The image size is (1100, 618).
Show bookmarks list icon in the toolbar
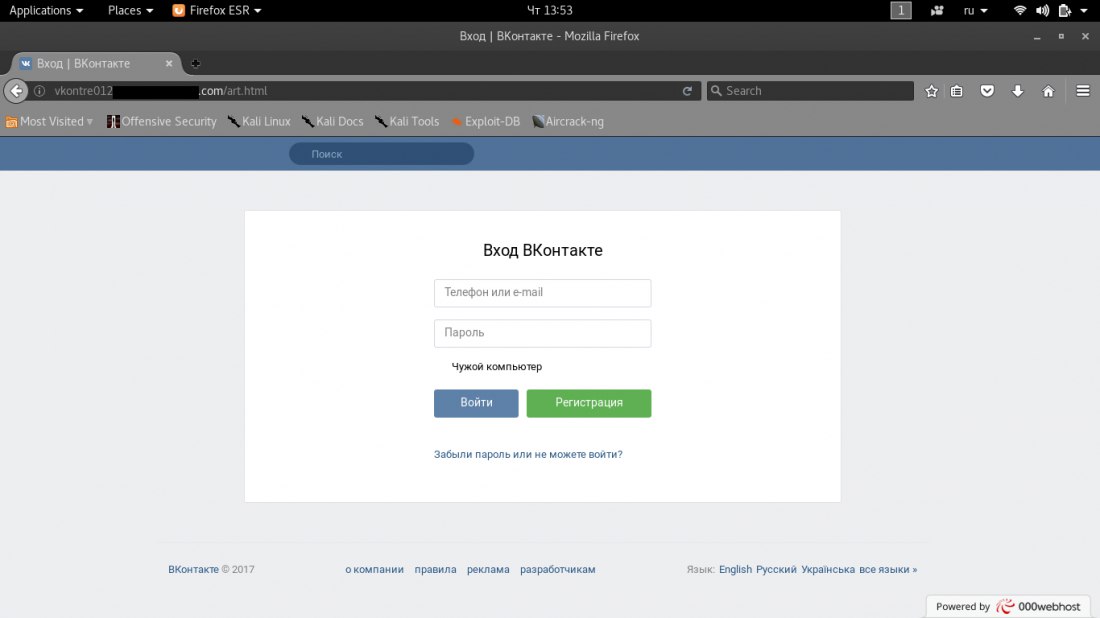pos(957,90)
